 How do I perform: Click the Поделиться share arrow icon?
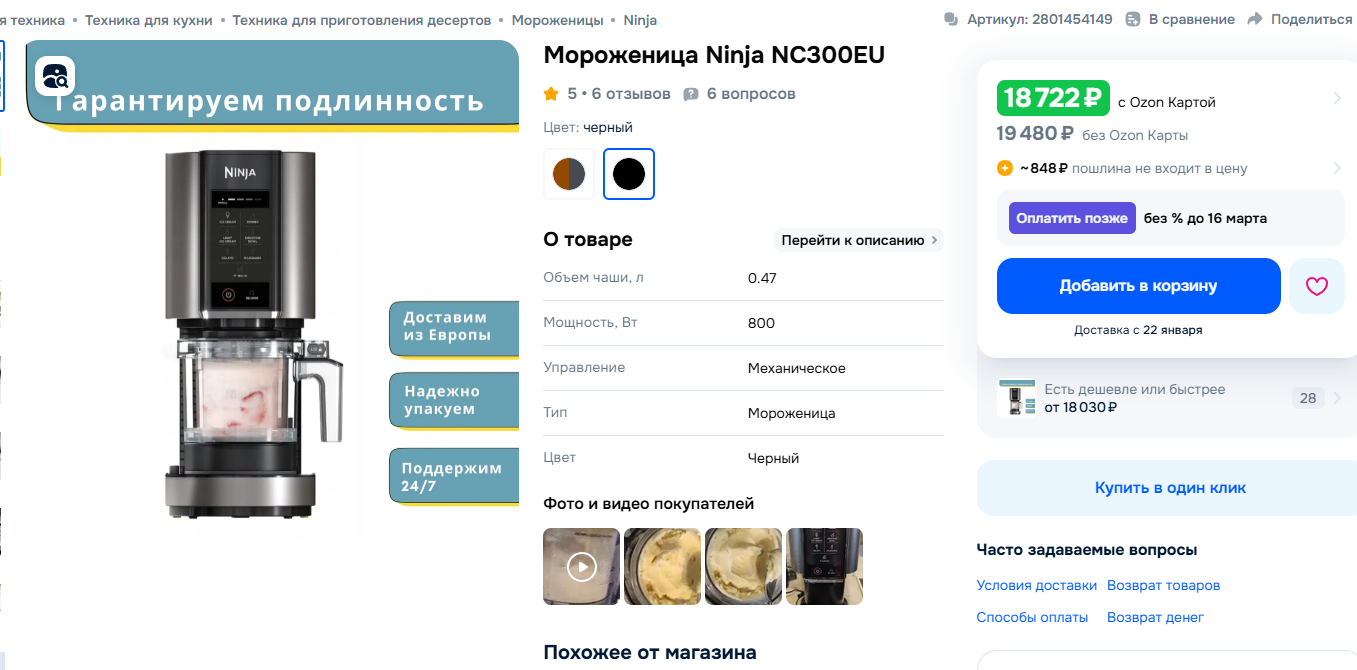click(x=1255, y=19)
